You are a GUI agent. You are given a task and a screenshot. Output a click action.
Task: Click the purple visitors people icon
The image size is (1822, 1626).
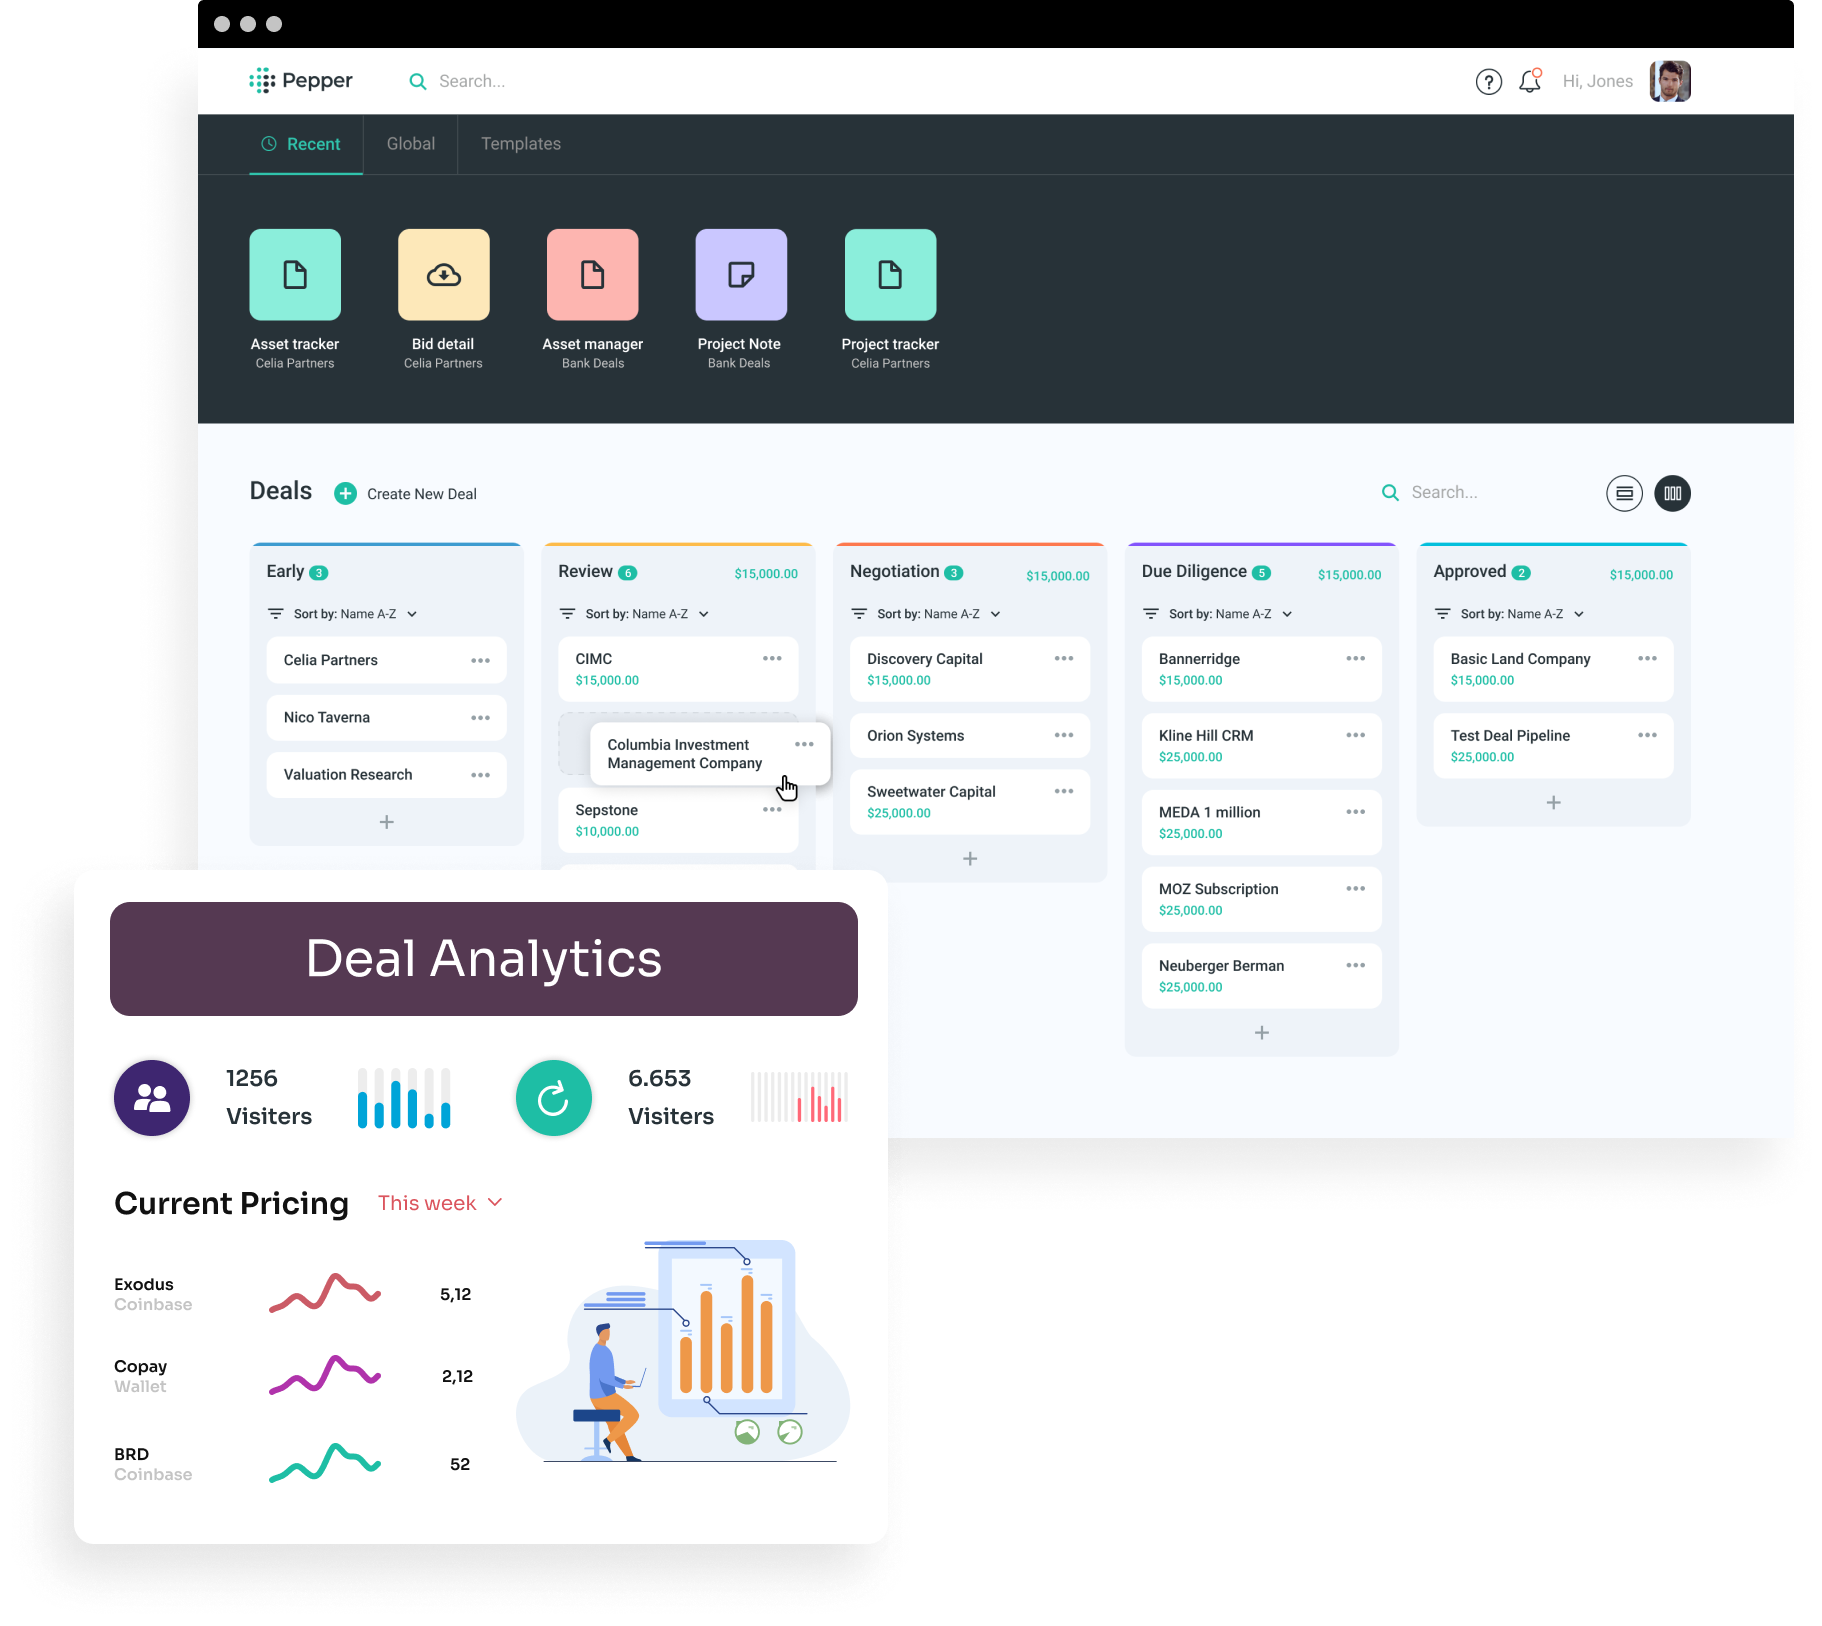coord(152,1098)
